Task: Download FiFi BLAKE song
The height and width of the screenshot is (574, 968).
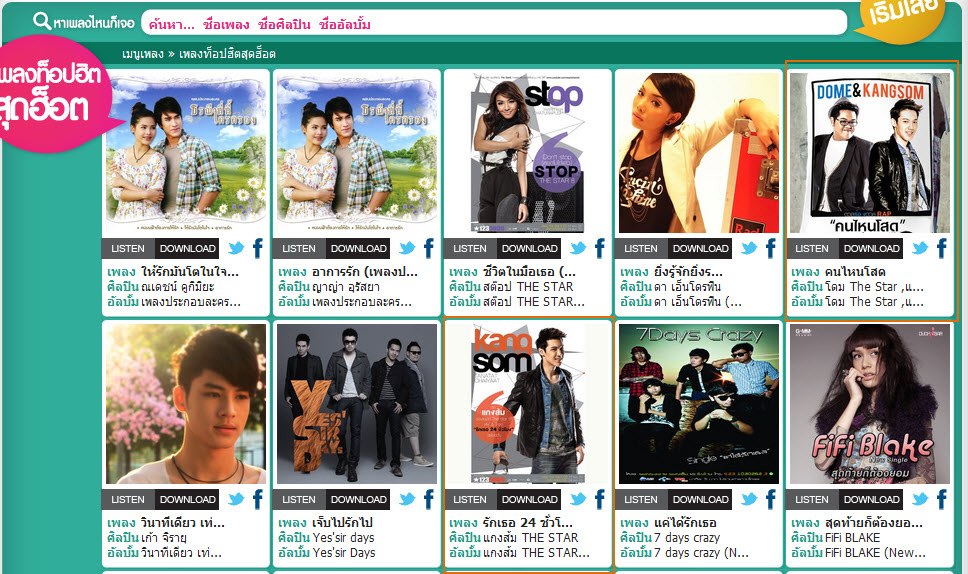Action: coord(871,500)
